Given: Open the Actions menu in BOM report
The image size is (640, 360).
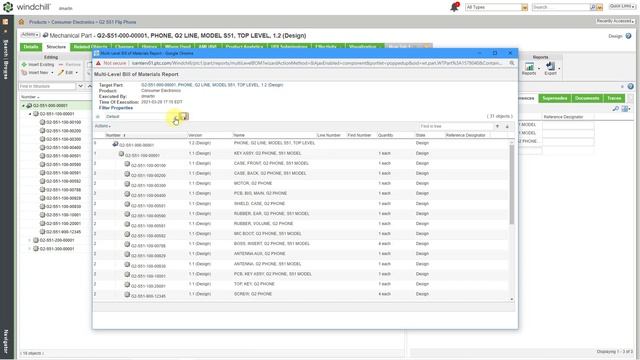Looking at the screenshot, I should (x=103, y=126).
